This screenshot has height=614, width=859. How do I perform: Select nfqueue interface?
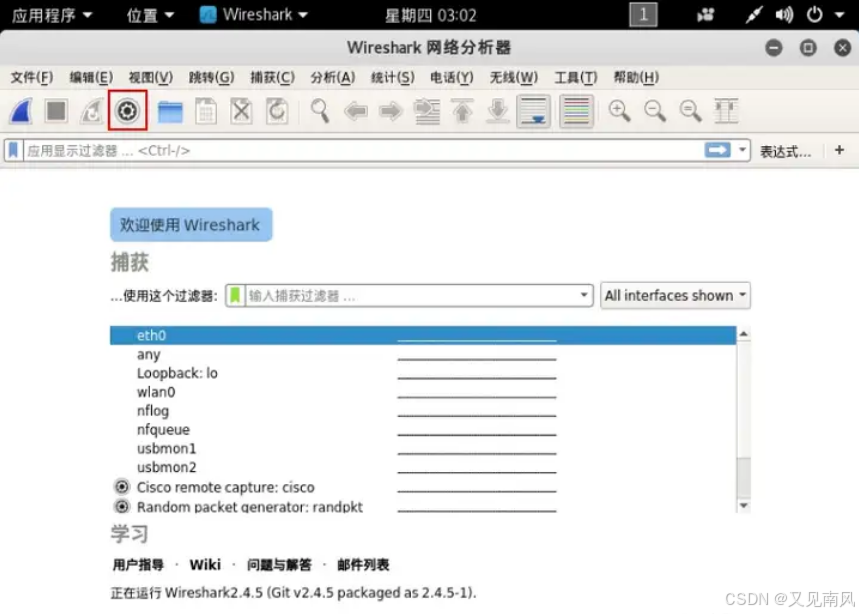[x=422, y=429]
